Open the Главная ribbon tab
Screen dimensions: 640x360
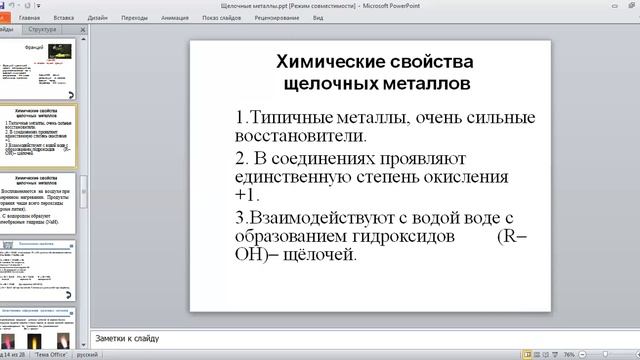[x=29, y=18]
